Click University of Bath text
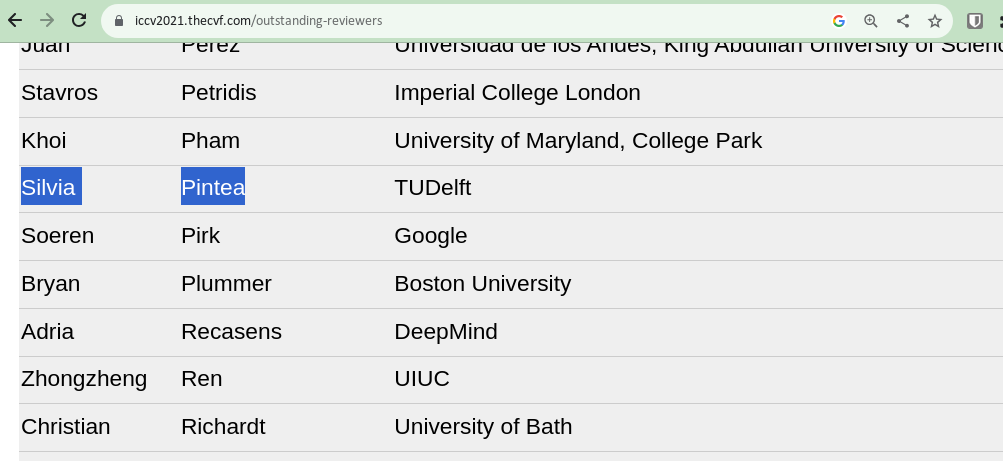Viewport: 1003px width, 461px height. (x=483, y=426)
